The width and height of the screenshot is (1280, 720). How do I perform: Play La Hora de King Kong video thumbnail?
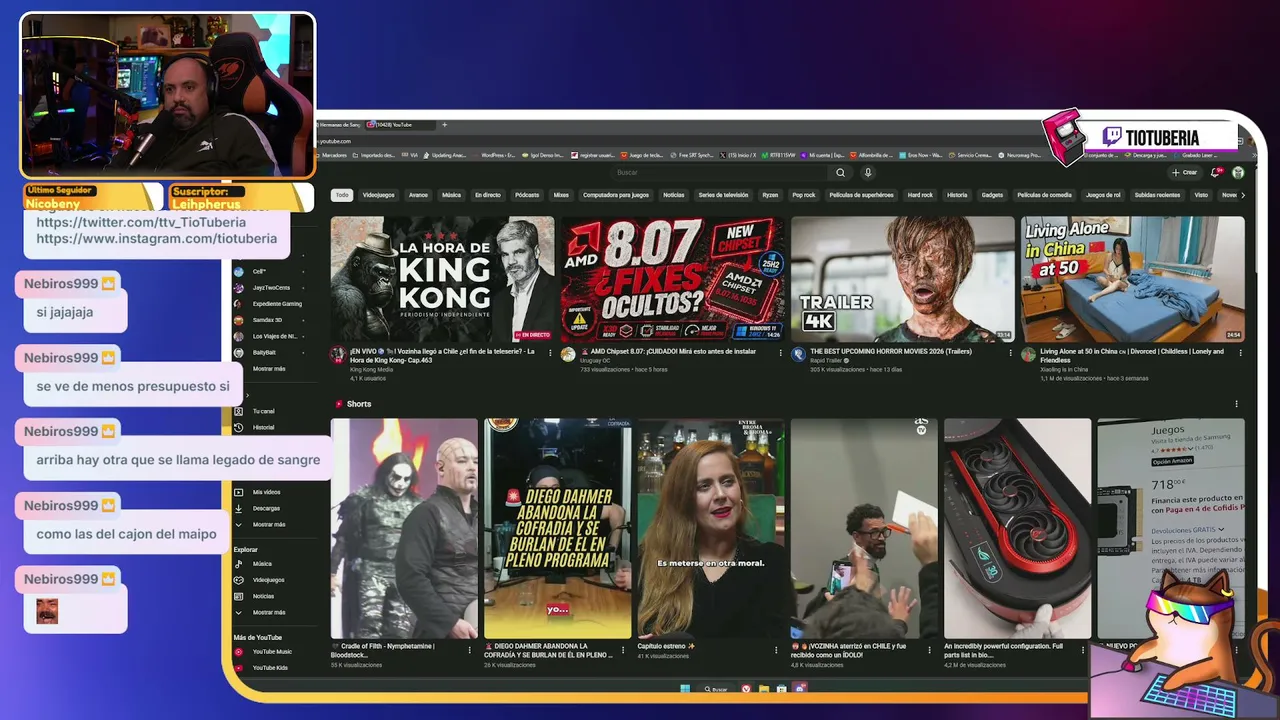(x=442, y=279)
